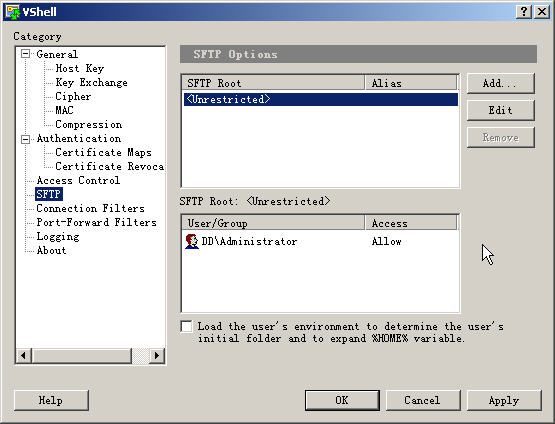Open Port-Forward Filters category
Viewport: 555px width, 424px height.
tap(96, 222)
